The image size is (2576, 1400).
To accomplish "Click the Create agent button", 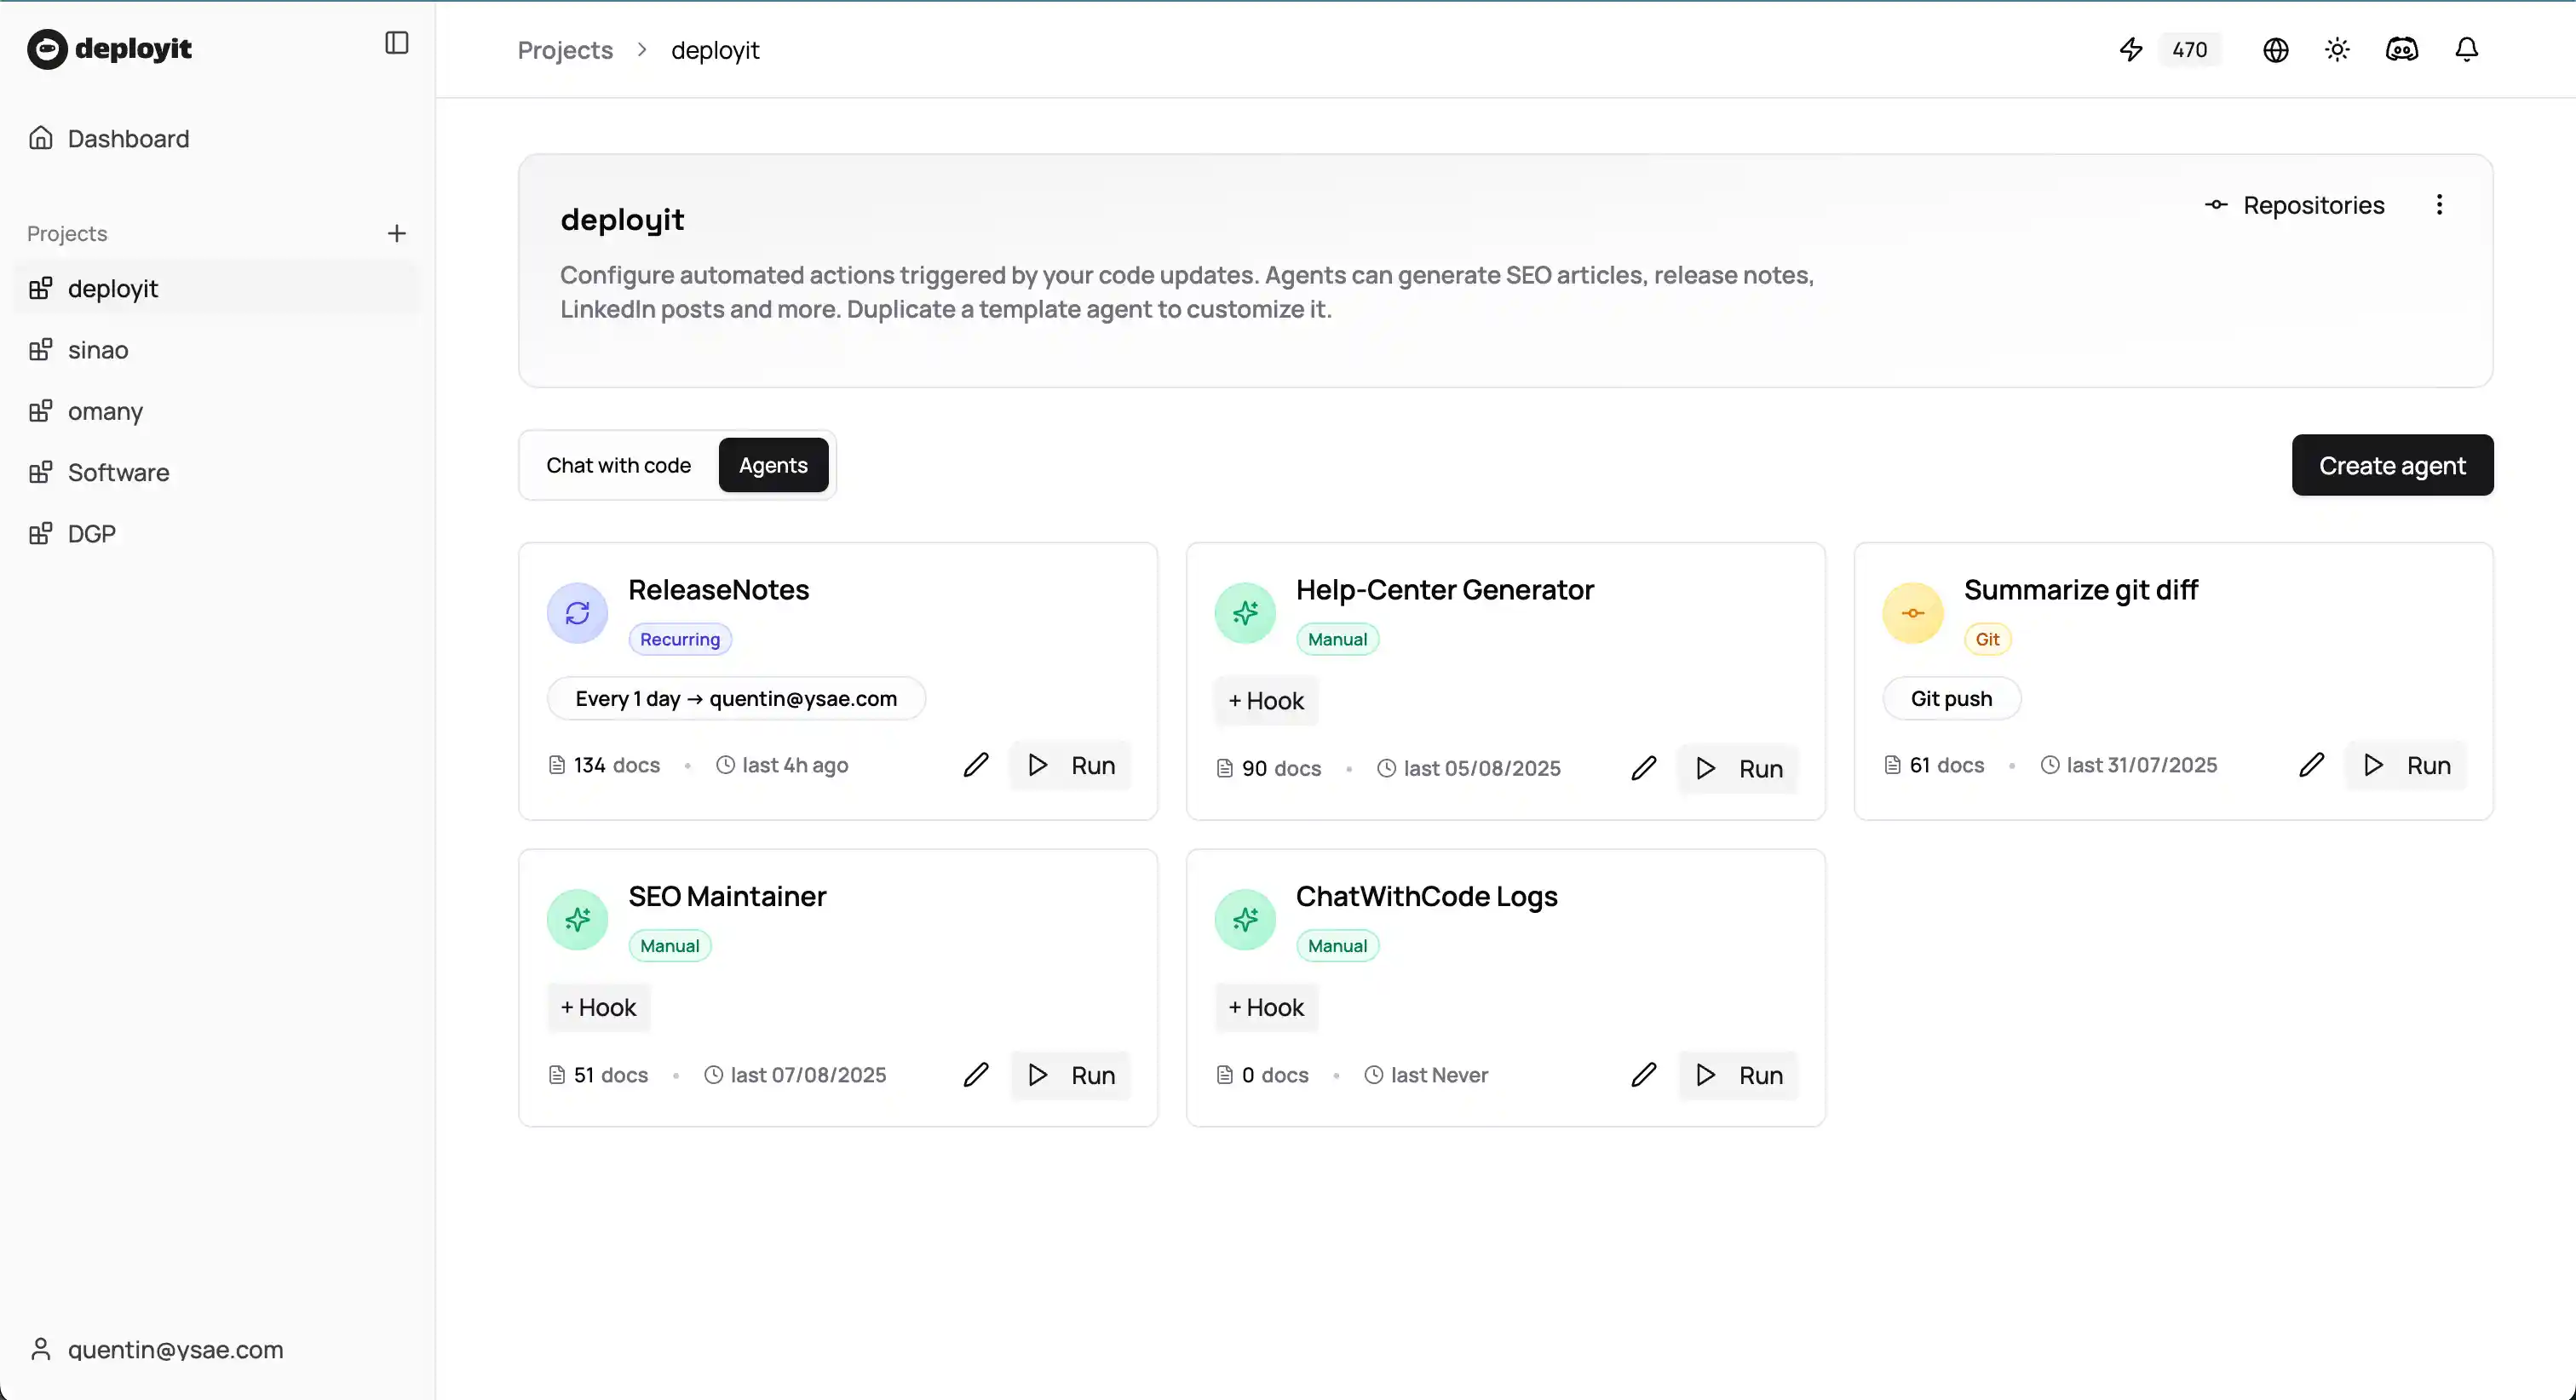I will coord(2392,464).
